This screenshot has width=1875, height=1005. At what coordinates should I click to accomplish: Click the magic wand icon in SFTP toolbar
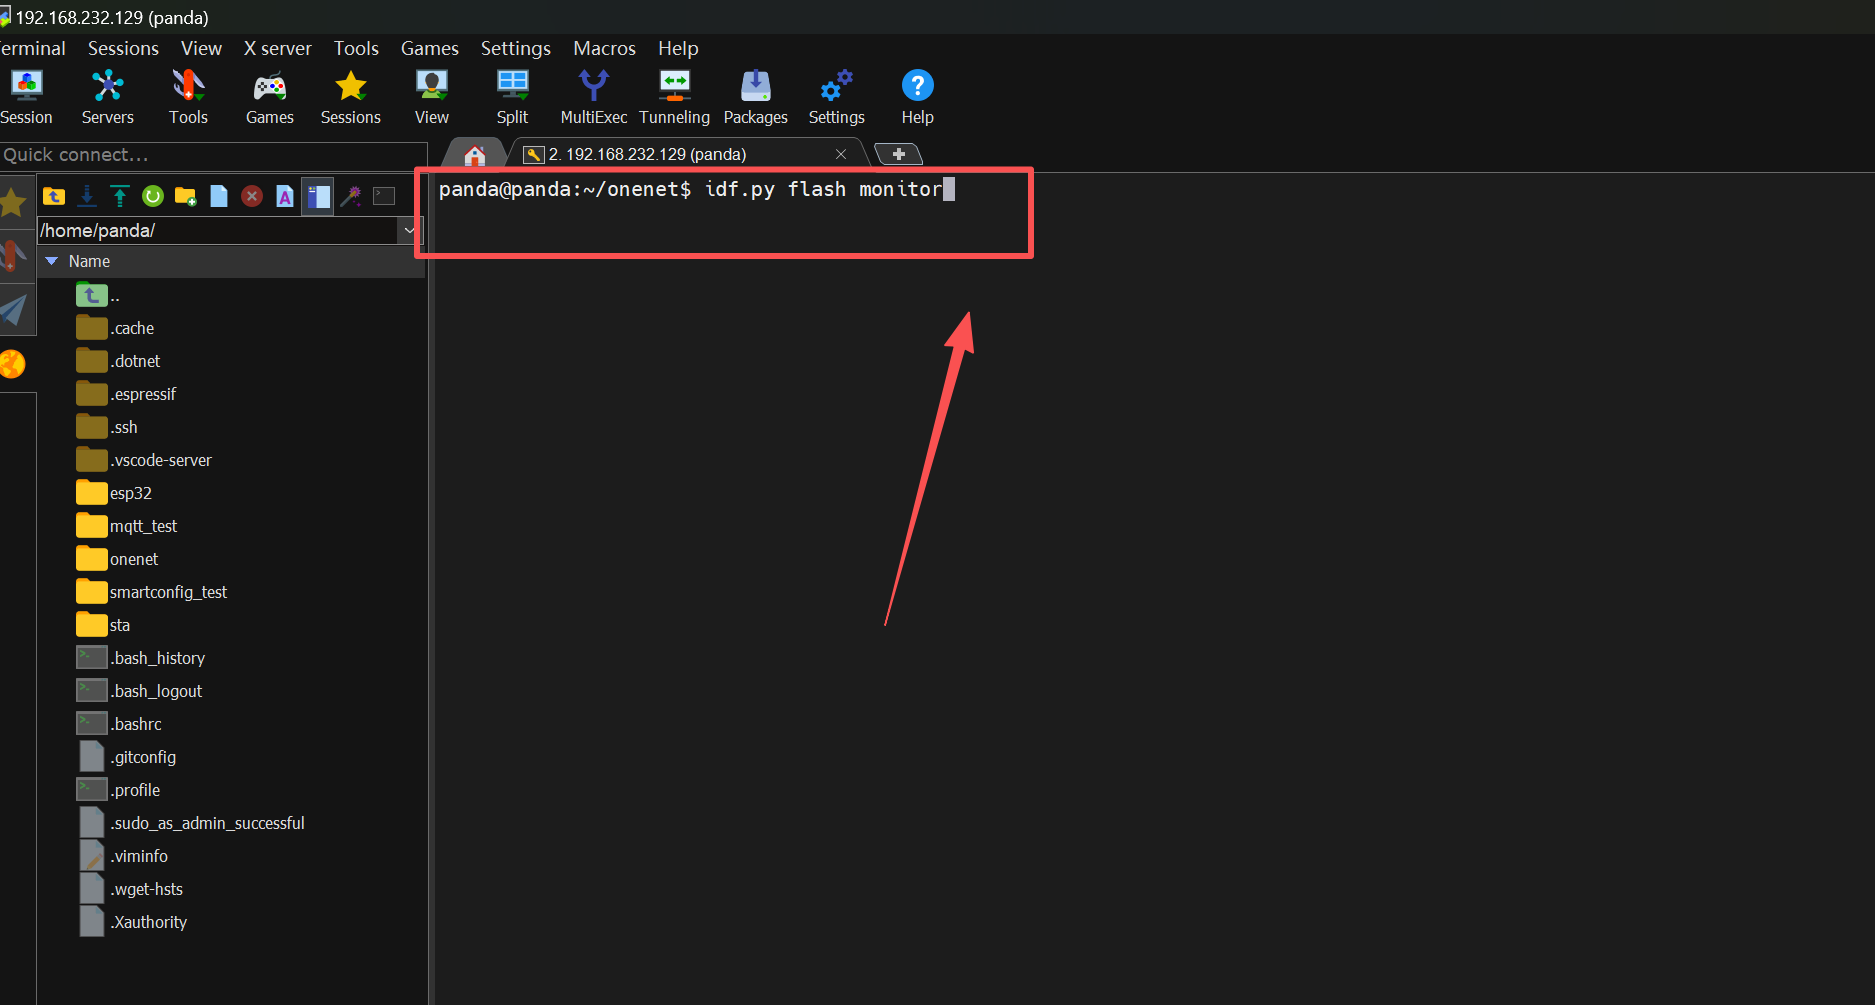tap(351, 196)
